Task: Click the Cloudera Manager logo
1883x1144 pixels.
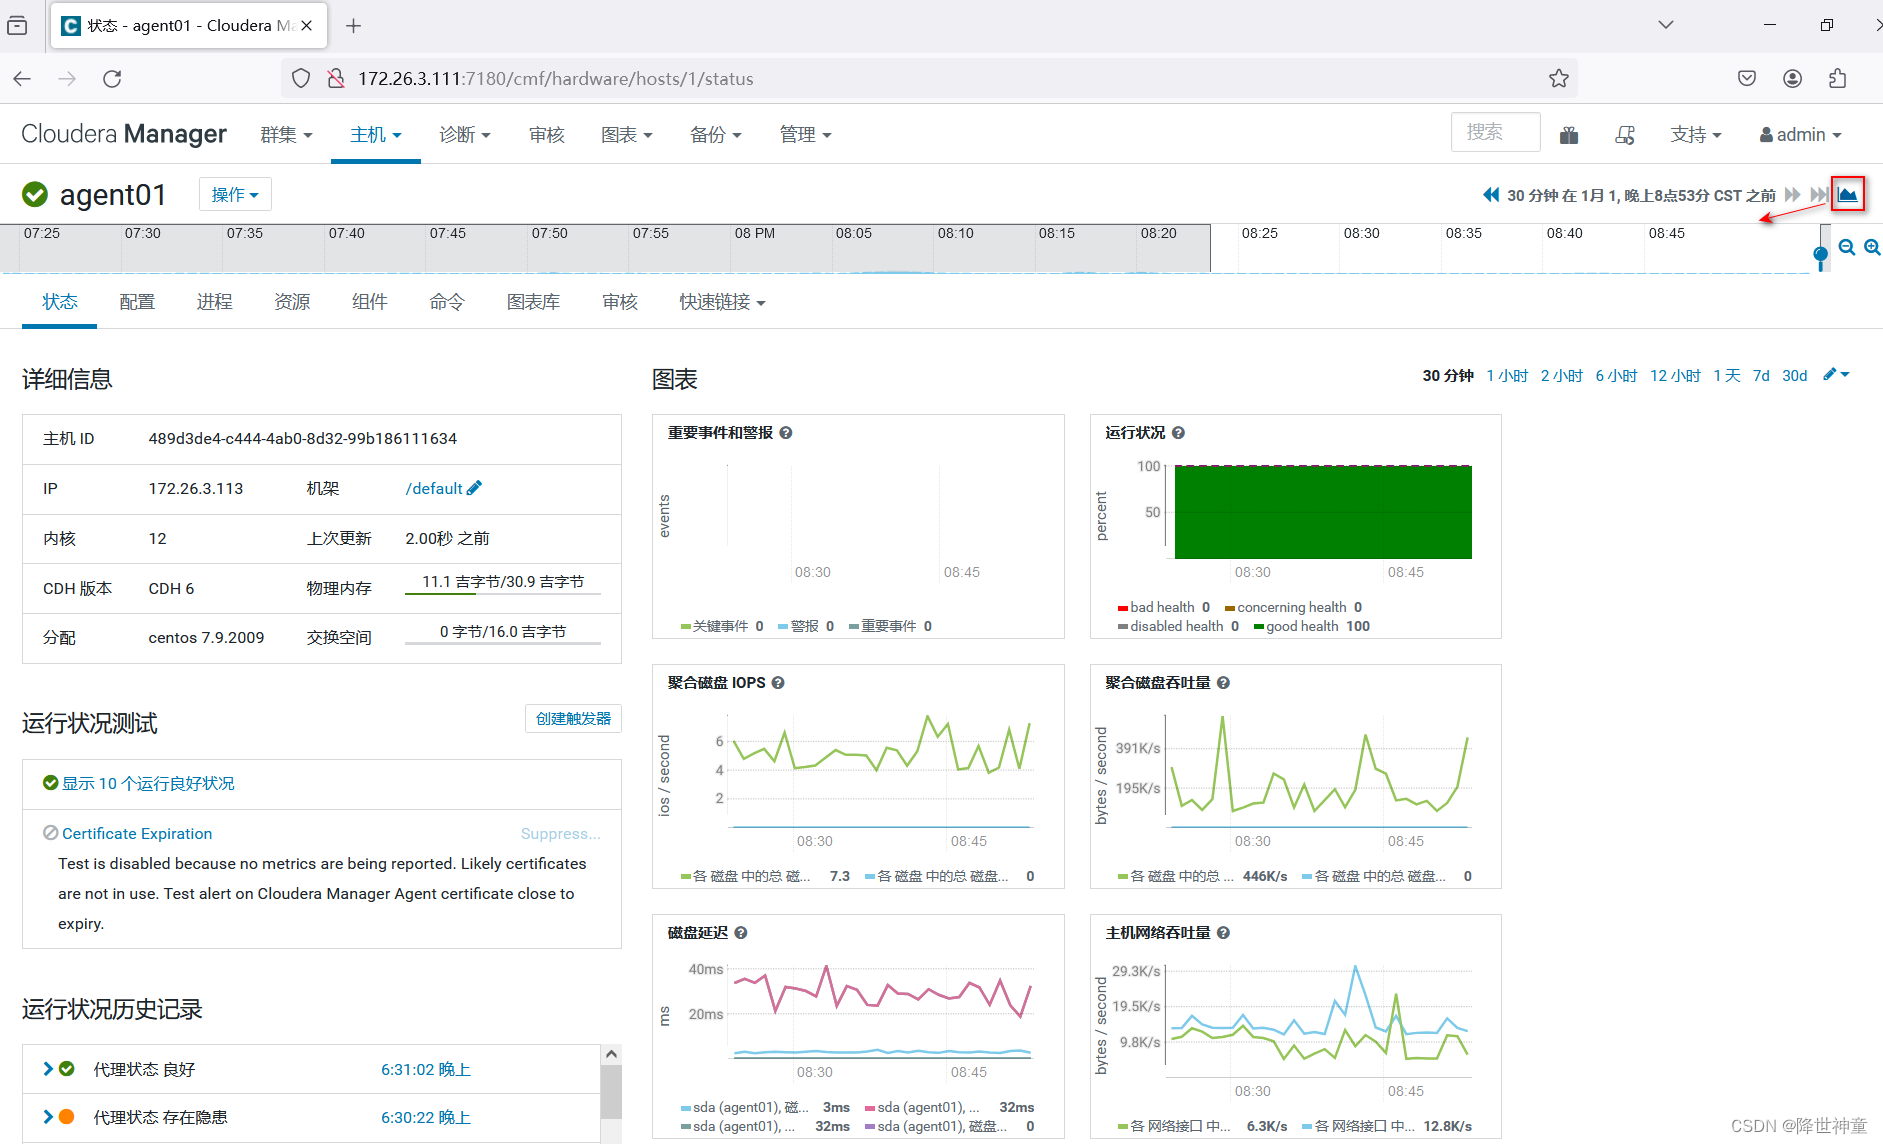Action: click(124, 134)
